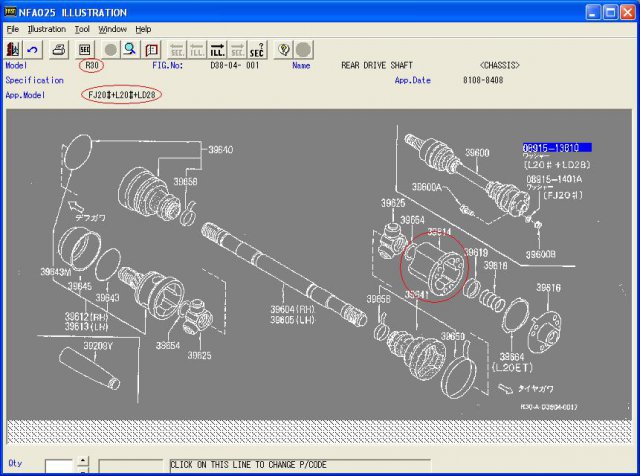
Task: Select highlighted part number 08915-13810
Action: click(x=556, y=147)
